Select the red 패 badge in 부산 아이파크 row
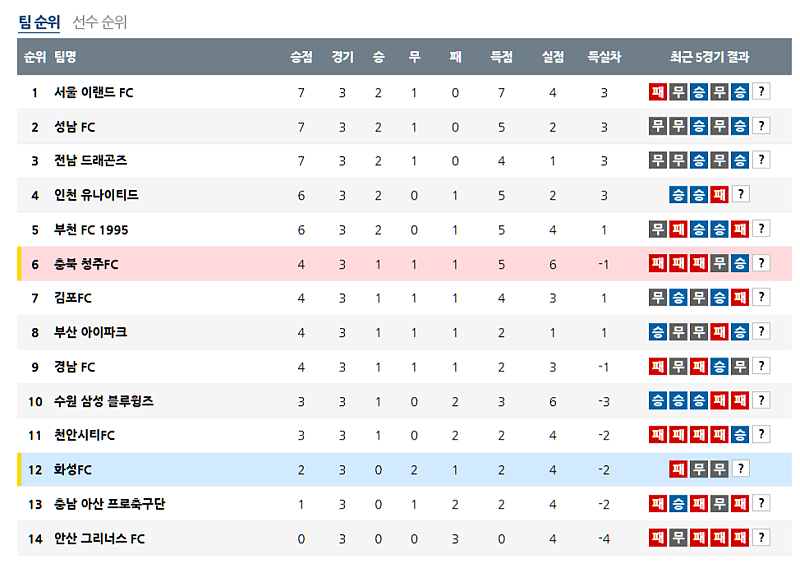Viewport: 800px width, 567px height. click(x=719, y=332)
